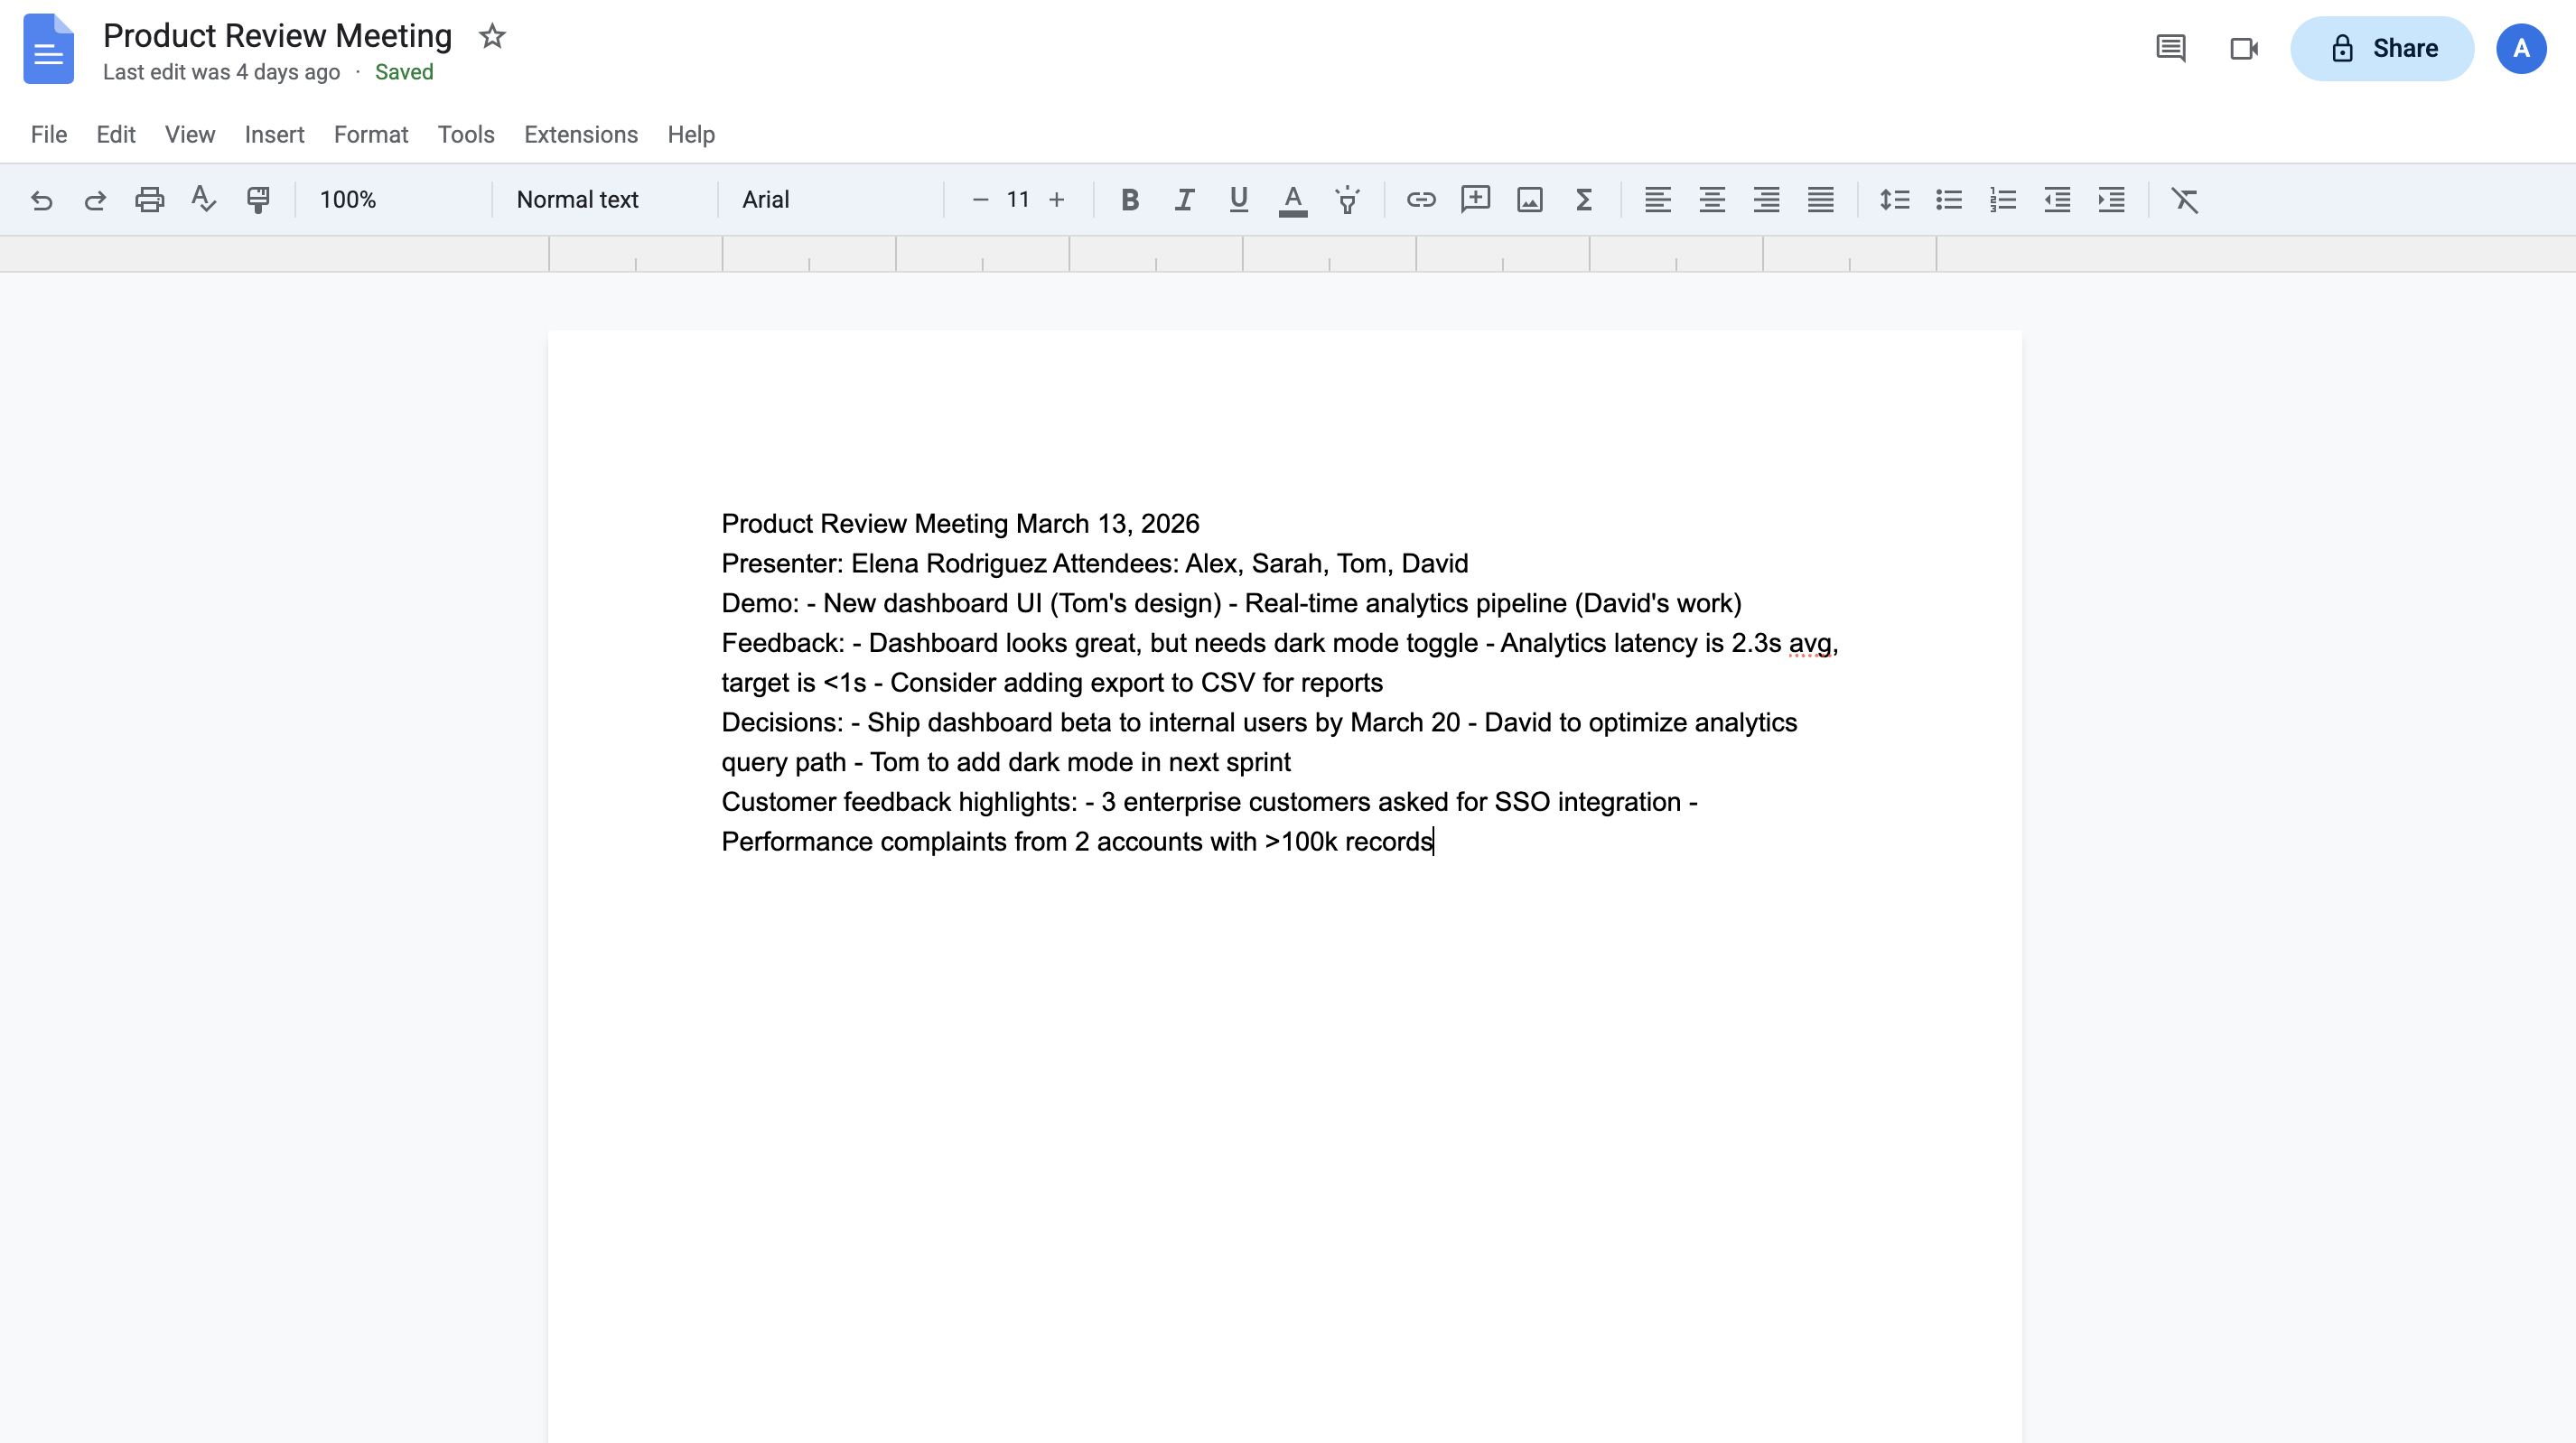The height and width of the screenshot is (1443, 2576).
Task: Open the Normal text style dropdown
Action: coord(578,199)
